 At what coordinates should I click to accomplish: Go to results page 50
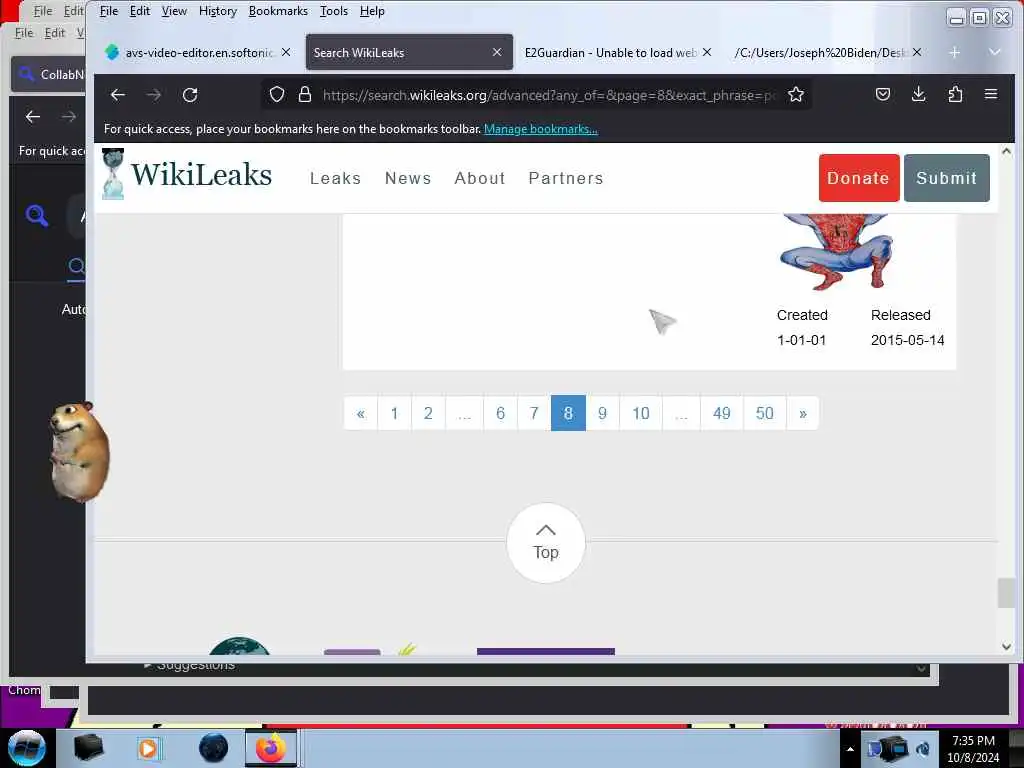(765, 413)
